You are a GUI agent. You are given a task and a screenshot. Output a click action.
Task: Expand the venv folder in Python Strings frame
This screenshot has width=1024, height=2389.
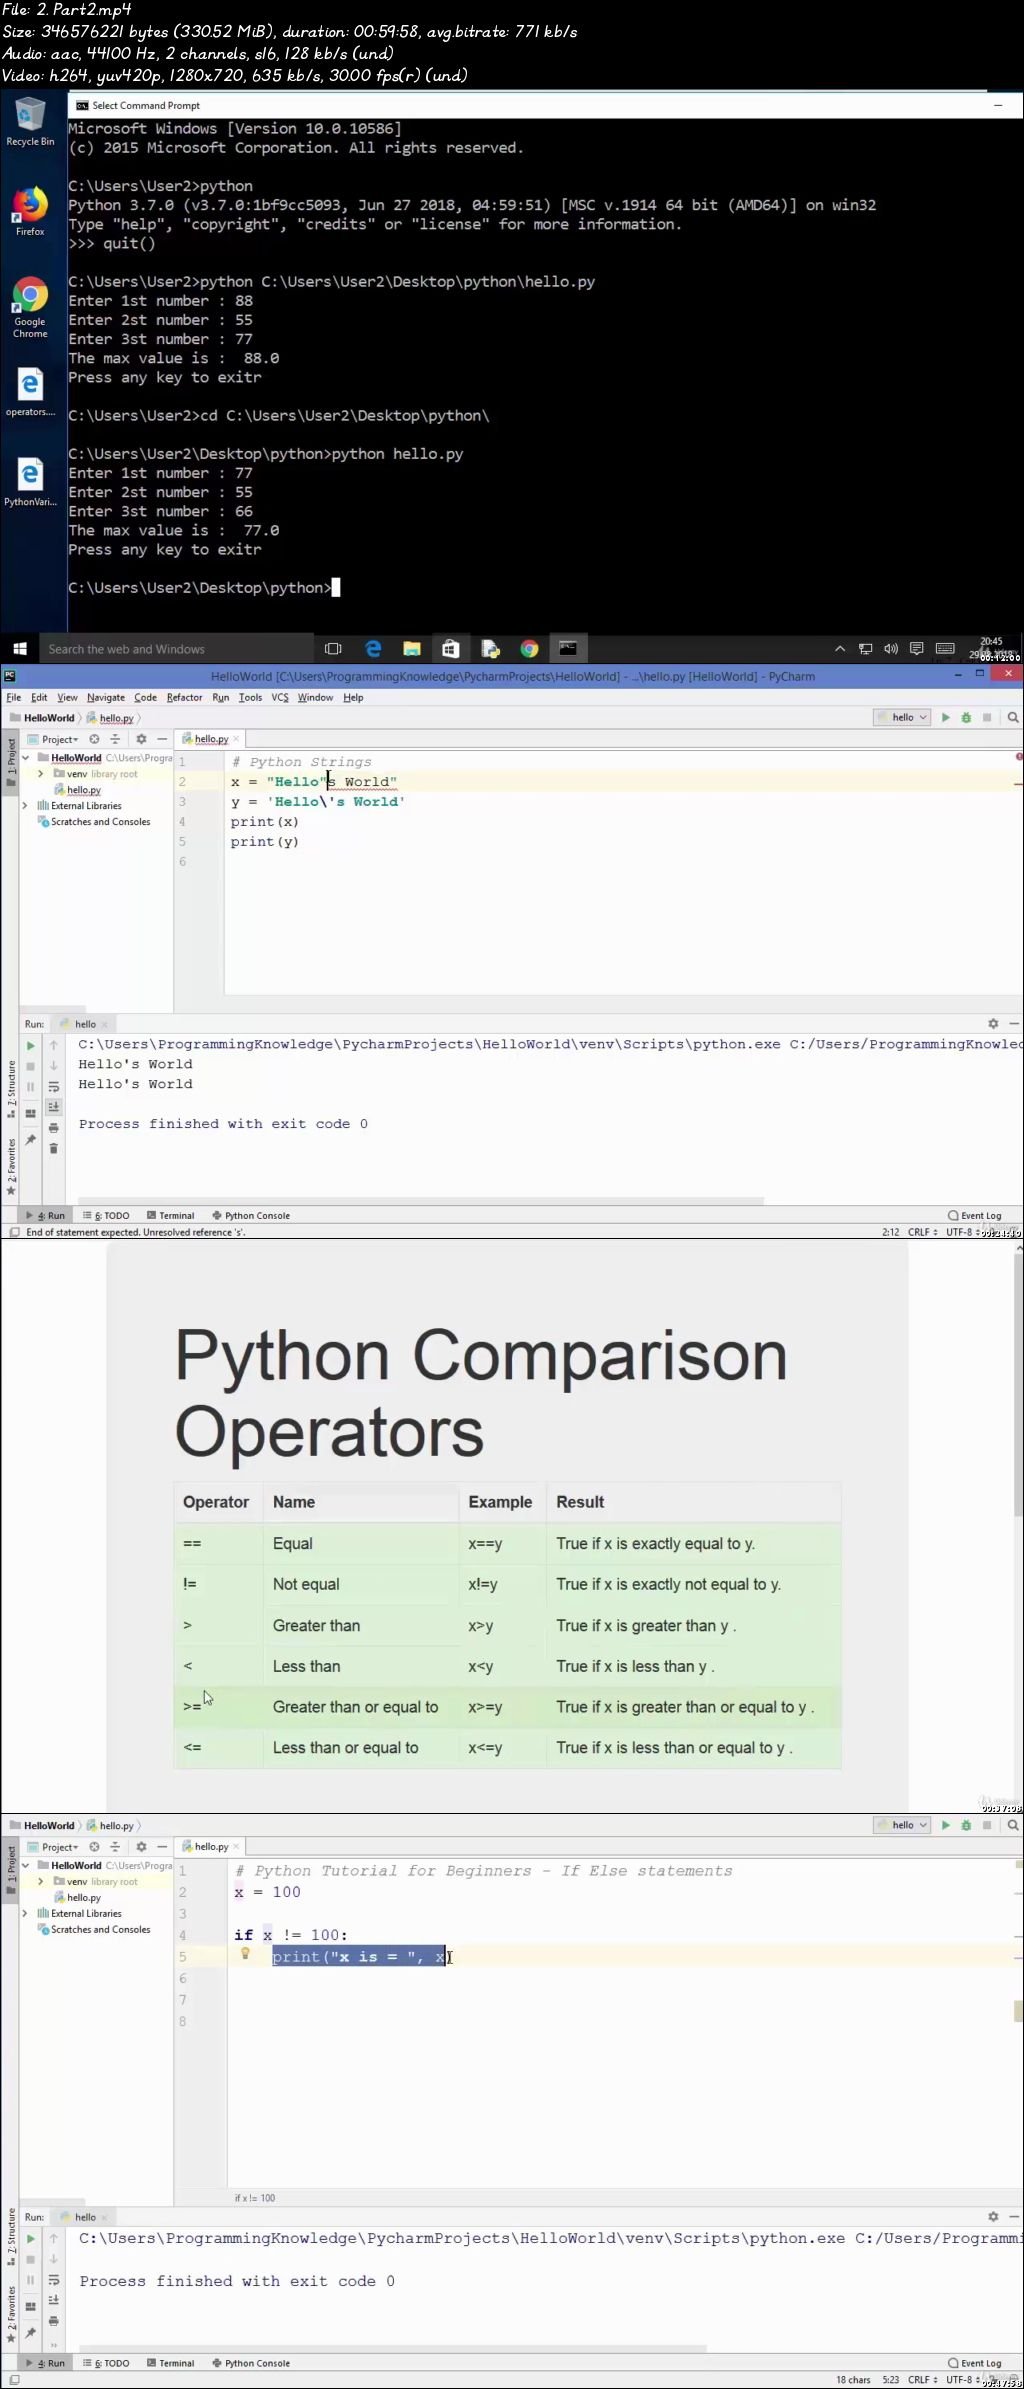point(41,774)
